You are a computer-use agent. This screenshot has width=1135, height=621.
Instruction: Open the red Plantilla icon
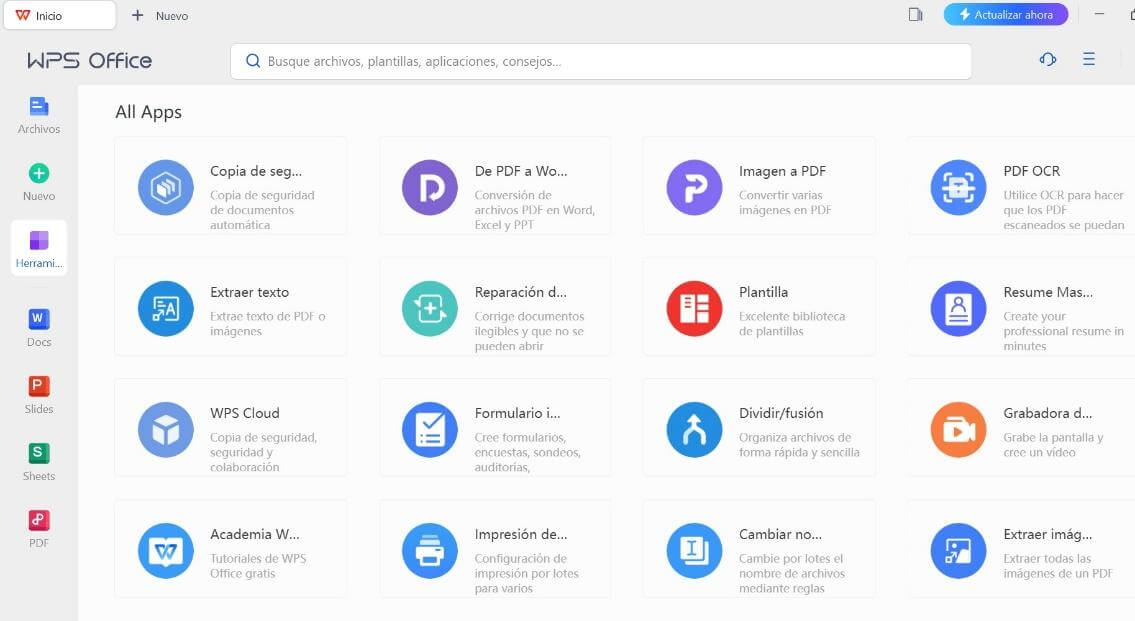click(x=694, y=309)
